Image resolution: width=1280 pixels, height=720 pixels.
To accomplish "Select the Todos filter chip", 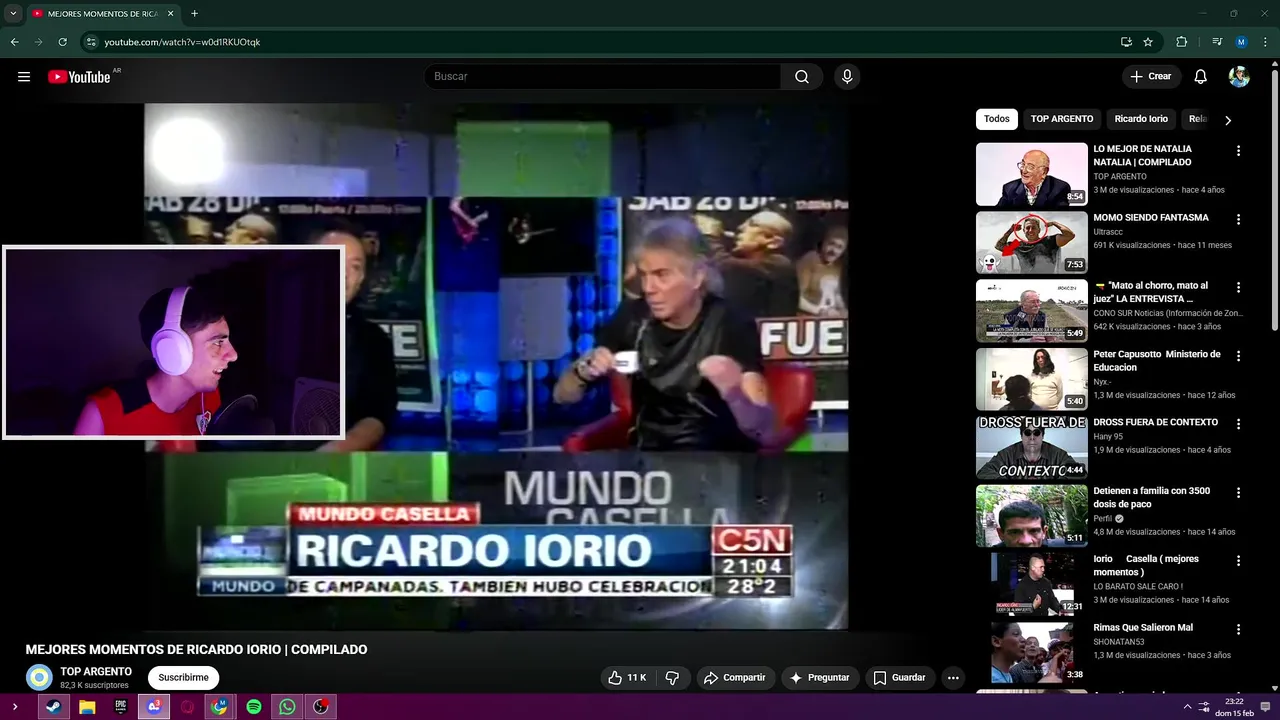I will coord(997,119).
